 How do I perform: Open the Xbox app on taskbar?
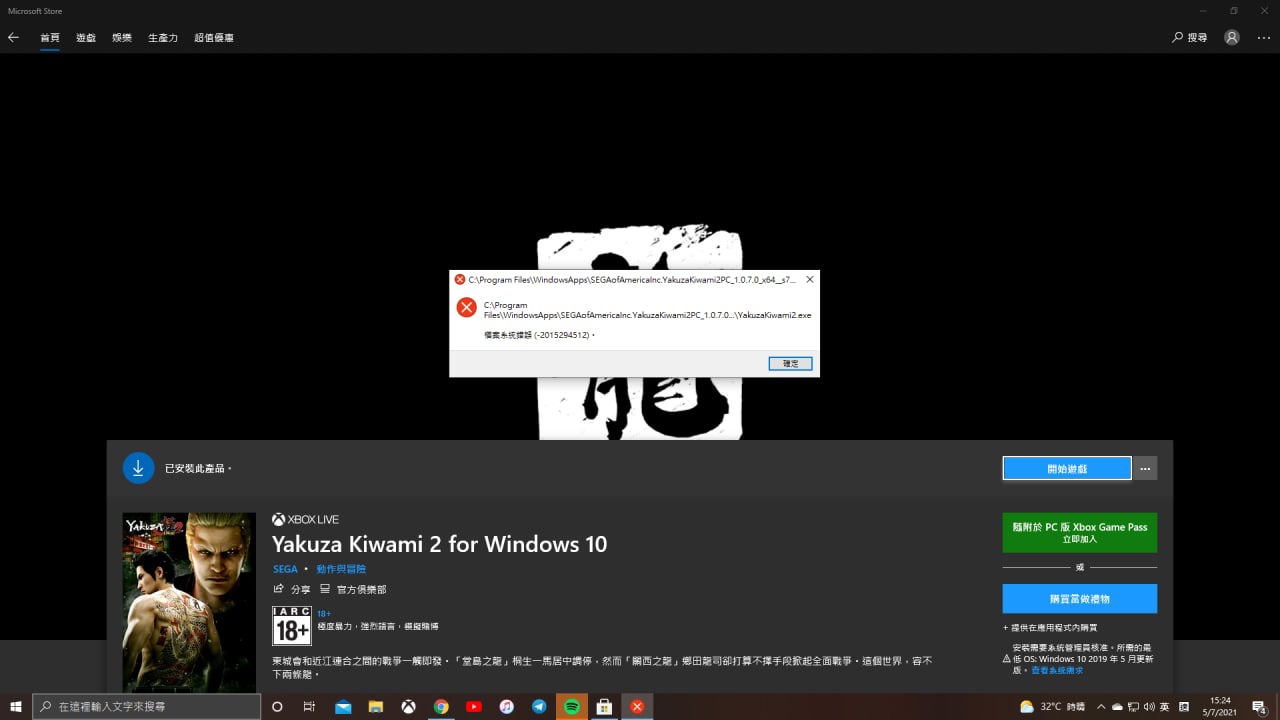[x=408, y=706]
